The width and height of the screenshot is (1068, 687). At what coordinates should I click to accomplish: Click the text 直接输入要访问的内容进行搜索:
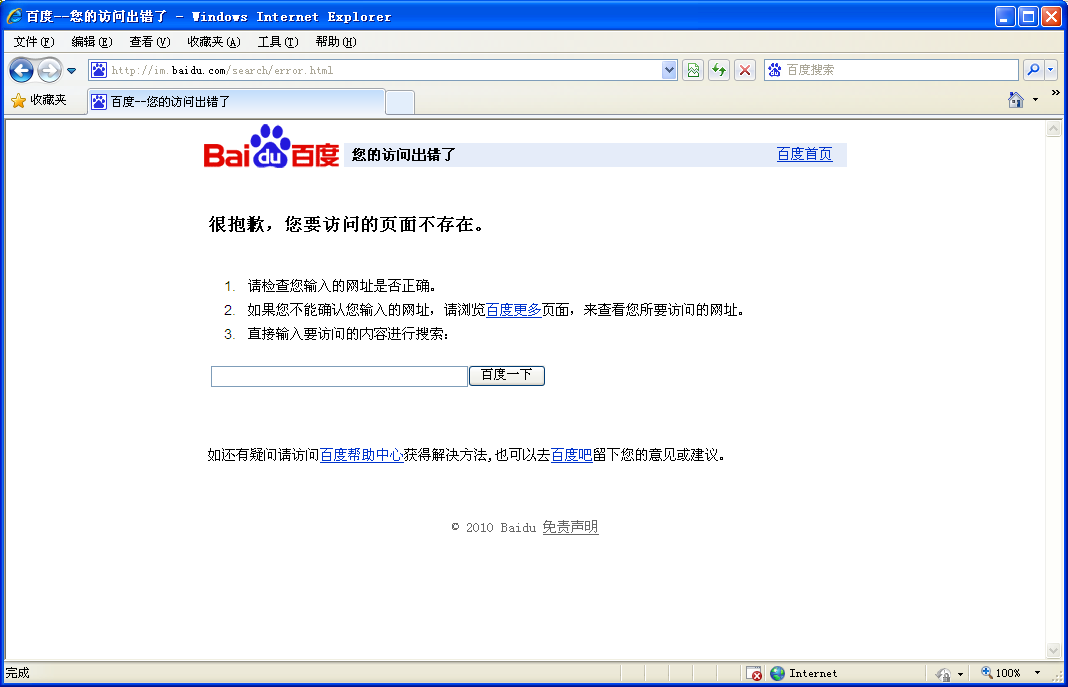tap(348, 334)
